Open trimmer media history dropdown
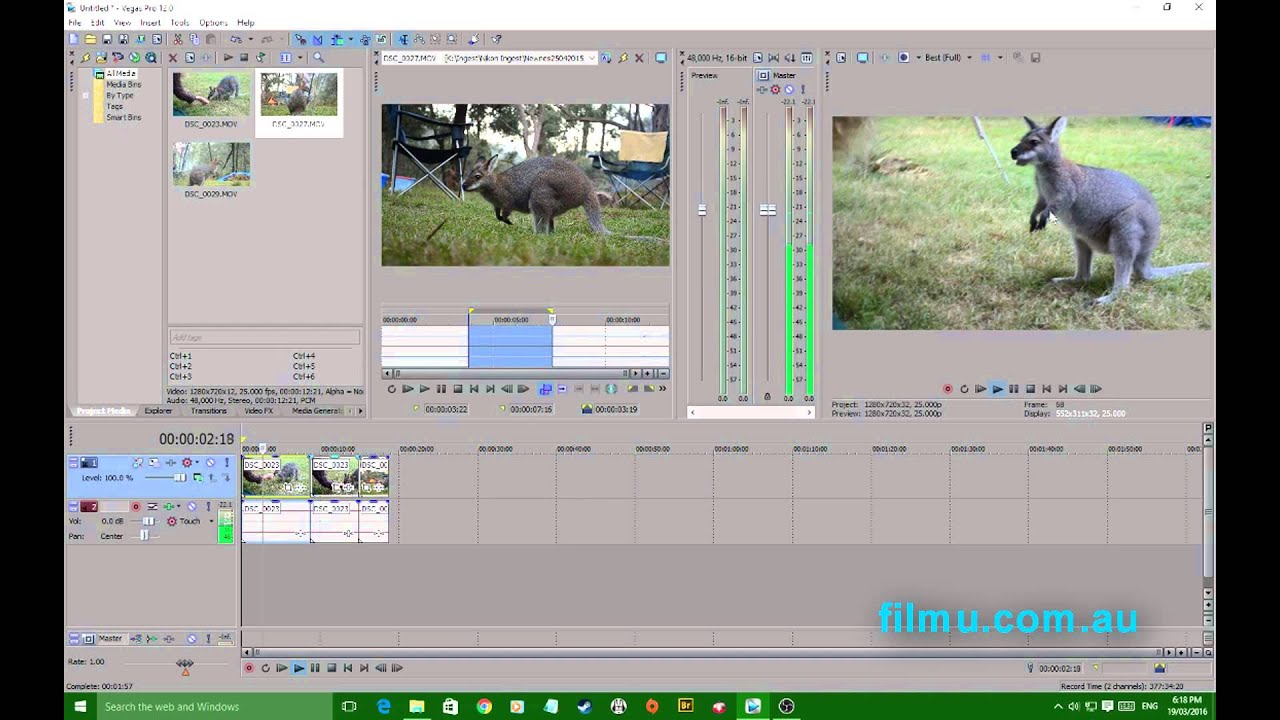The height and width of the screenshot is (720, 1280). (592, 58)
